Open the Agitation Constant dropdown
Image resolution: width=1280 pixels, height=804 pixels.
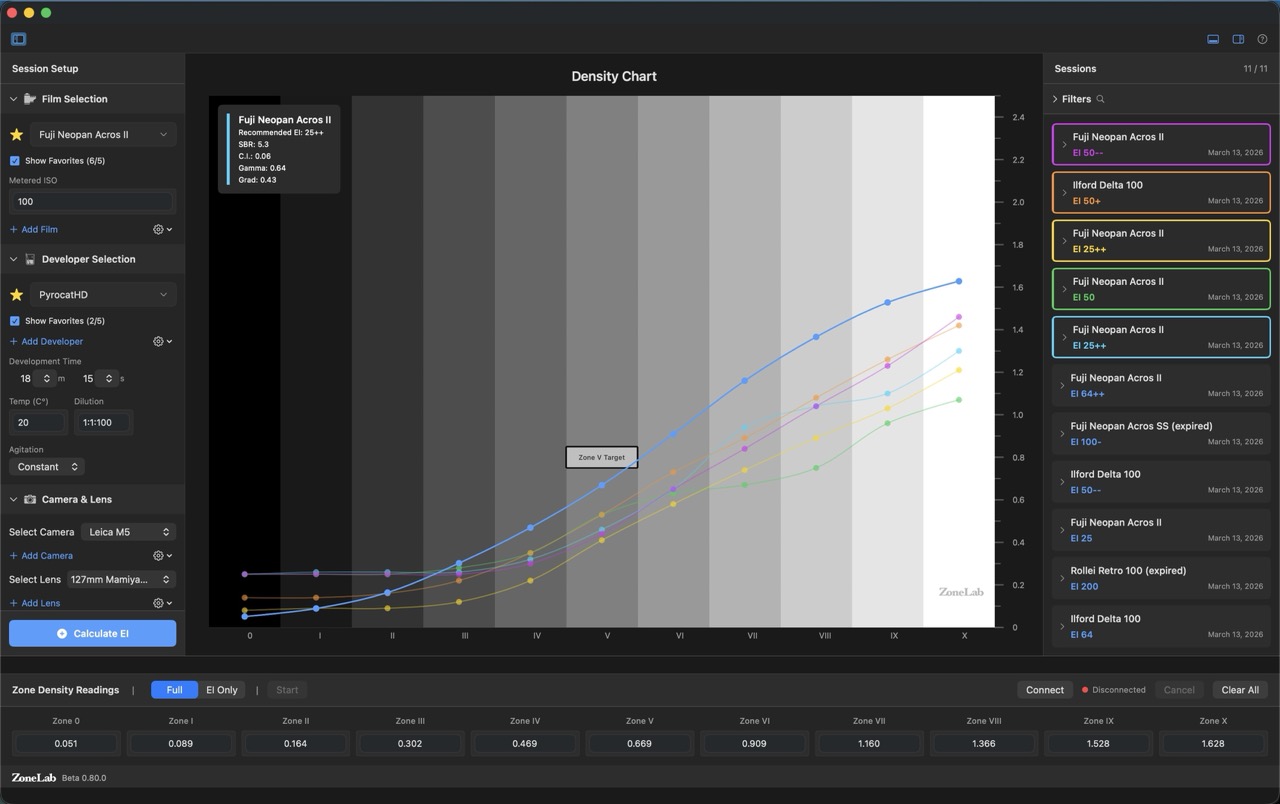(46, 467)
